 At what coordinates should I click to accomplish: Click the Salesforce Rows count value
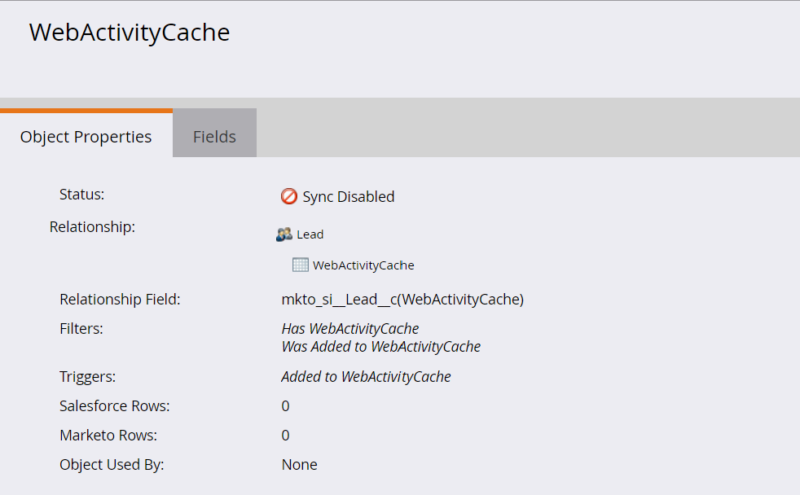click(285, 406)
